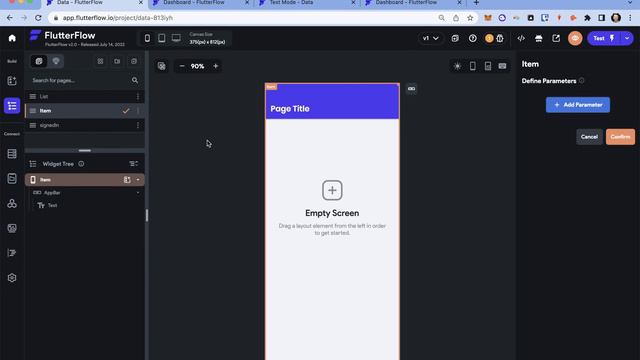Screen dimensions: 640x360
Task: Click the browser reload button
Action: (x=38, y=18)
